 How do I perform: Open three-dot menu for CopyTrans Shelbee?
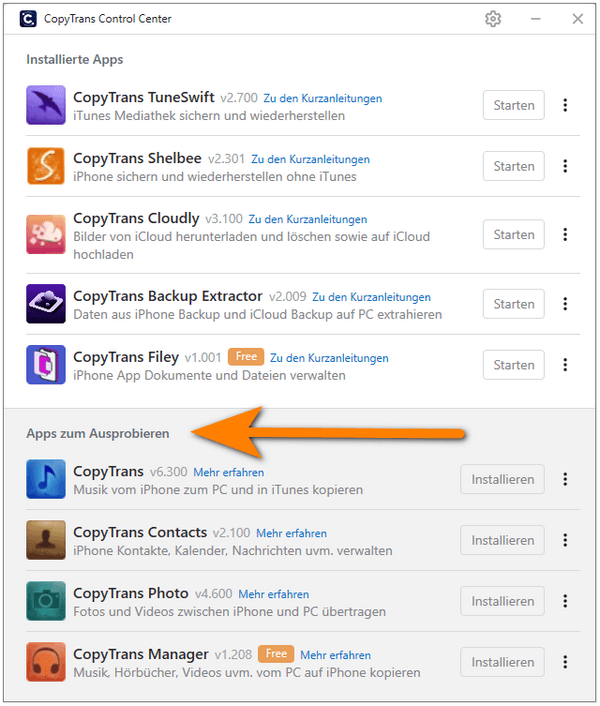[x=565, y=166]
